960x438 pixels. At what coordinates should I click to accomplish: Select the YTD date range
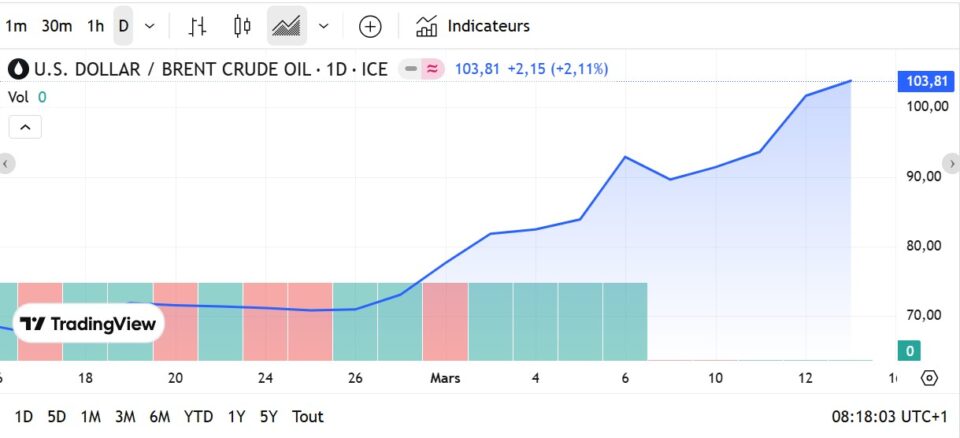pos(198,416)
